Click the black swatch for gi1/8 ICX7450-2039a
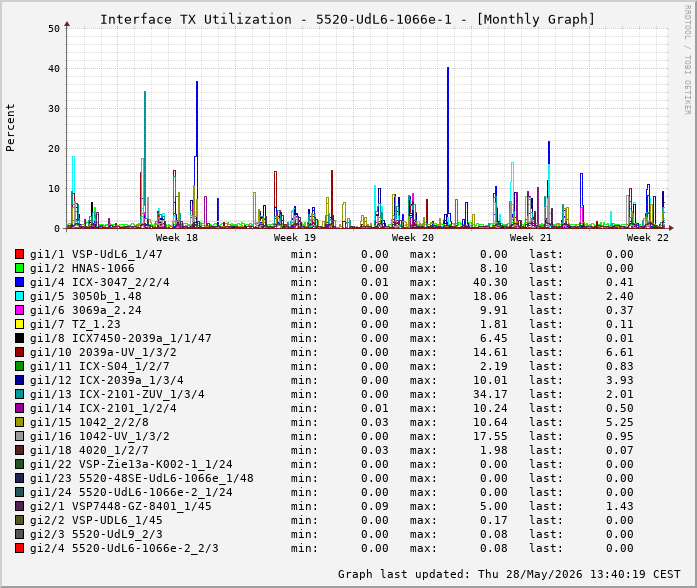 pyautogui.click(x=20, y=338)
